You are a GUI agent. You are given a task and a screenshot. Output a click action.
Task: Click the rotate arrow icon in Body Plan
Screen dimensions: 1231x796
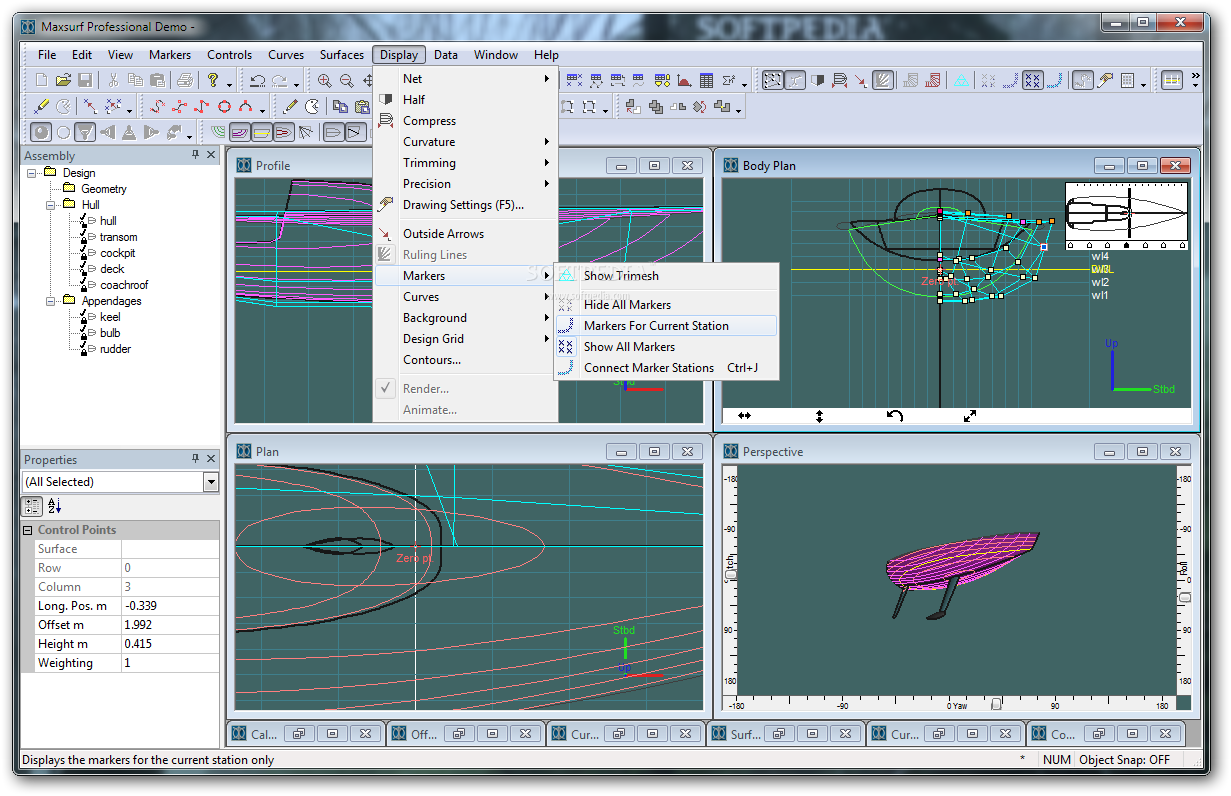coord(895,416)
